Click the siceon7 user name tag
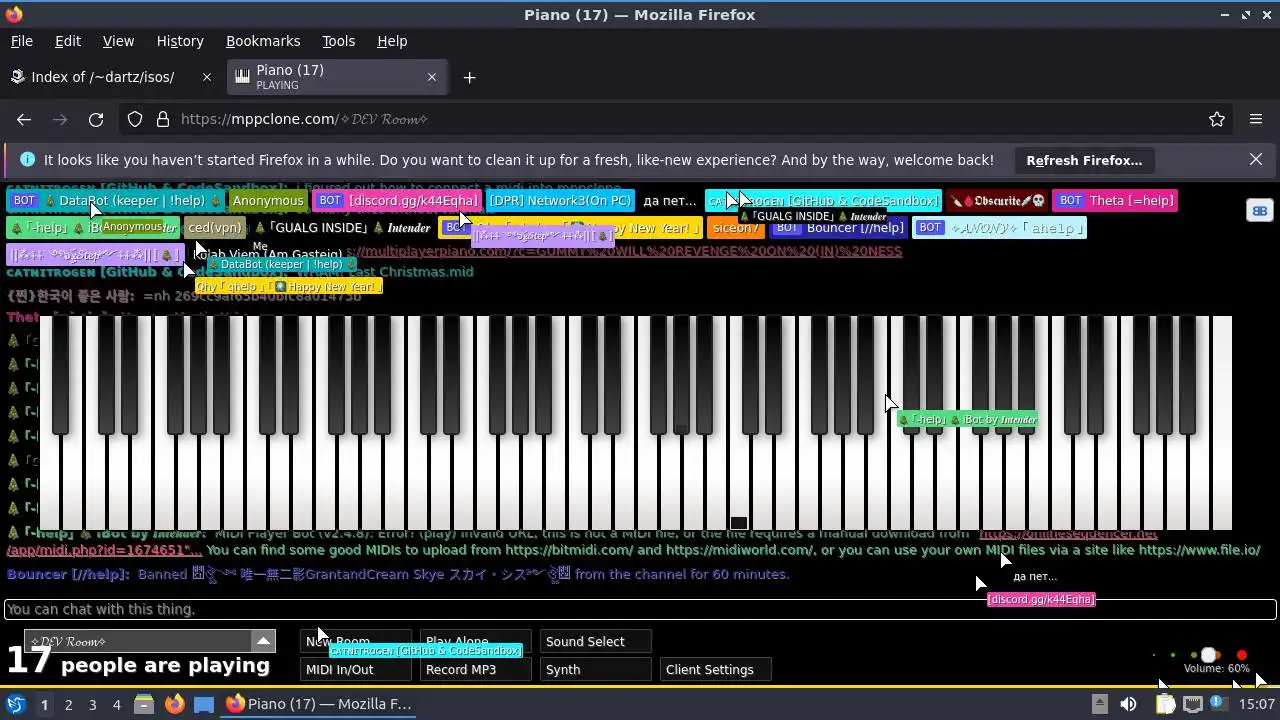The height and width of the screenshot is (720, 1280). (735, 228)
